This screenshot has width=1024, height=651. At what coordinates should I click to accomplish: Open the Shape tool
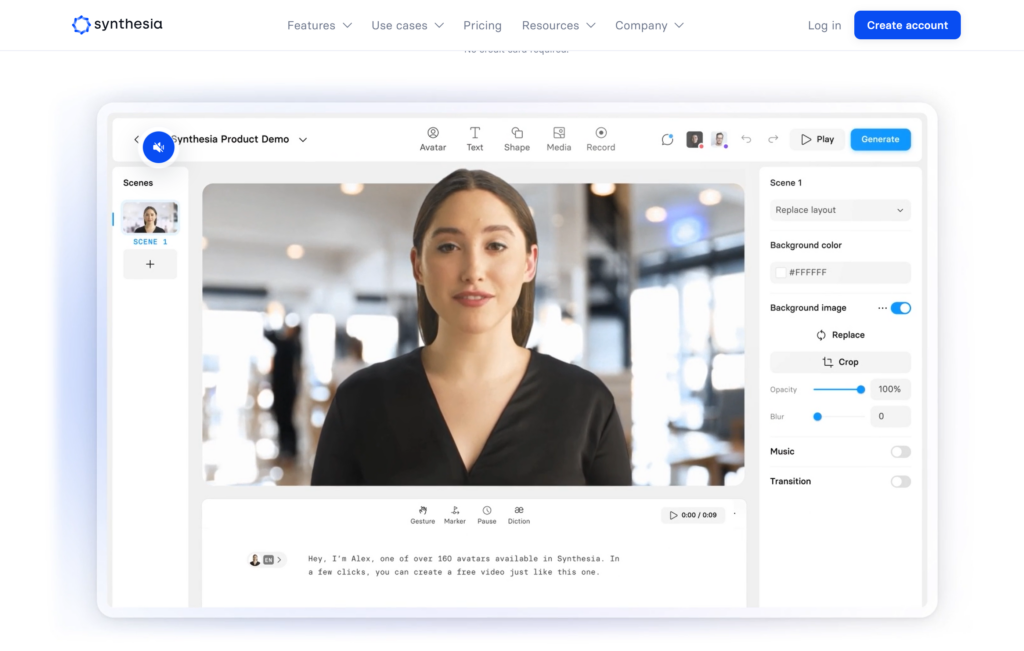[x=517, y=133]
